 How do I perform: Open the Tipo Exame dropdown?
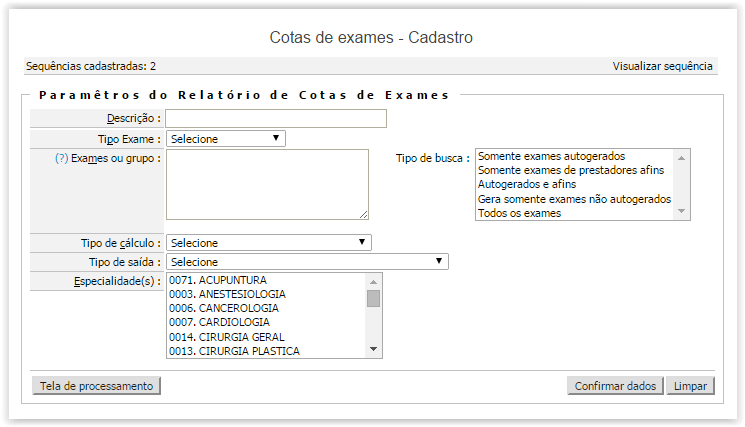pyautogui.click(x=226, y=139)
